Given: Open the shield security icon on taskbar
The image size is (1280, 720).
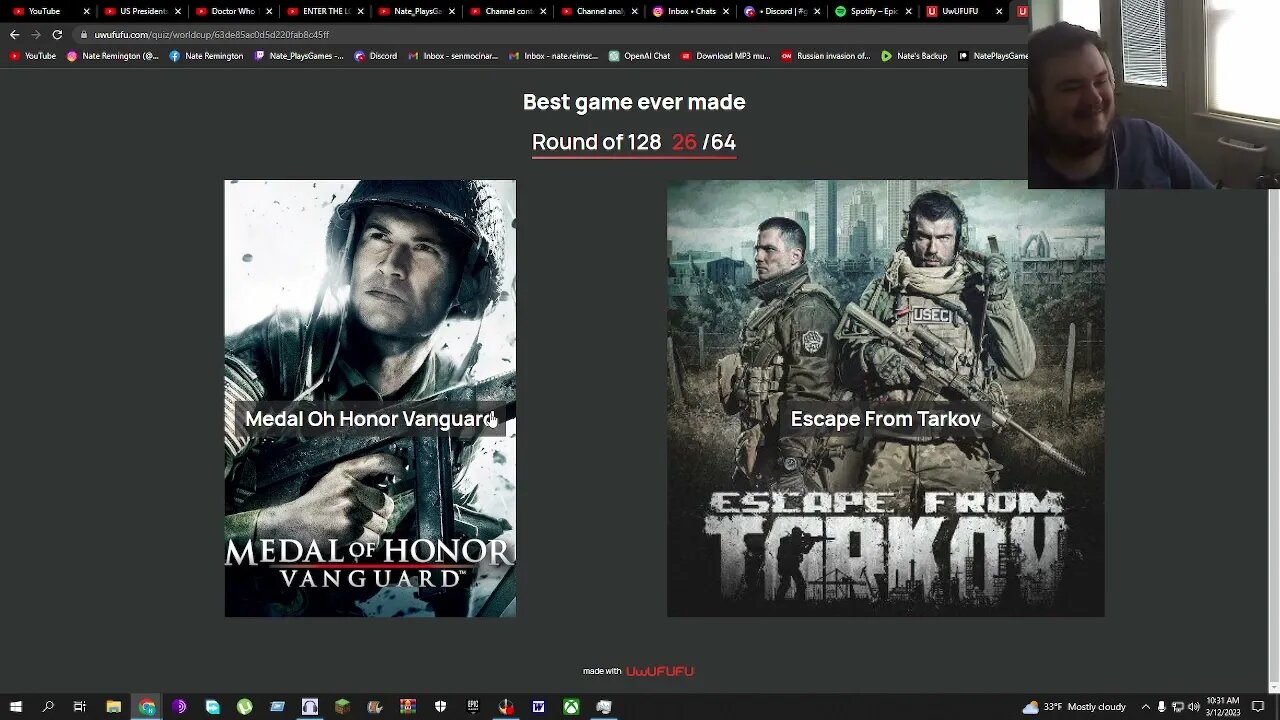Looking at the screenshot, I should click(440, 707).
